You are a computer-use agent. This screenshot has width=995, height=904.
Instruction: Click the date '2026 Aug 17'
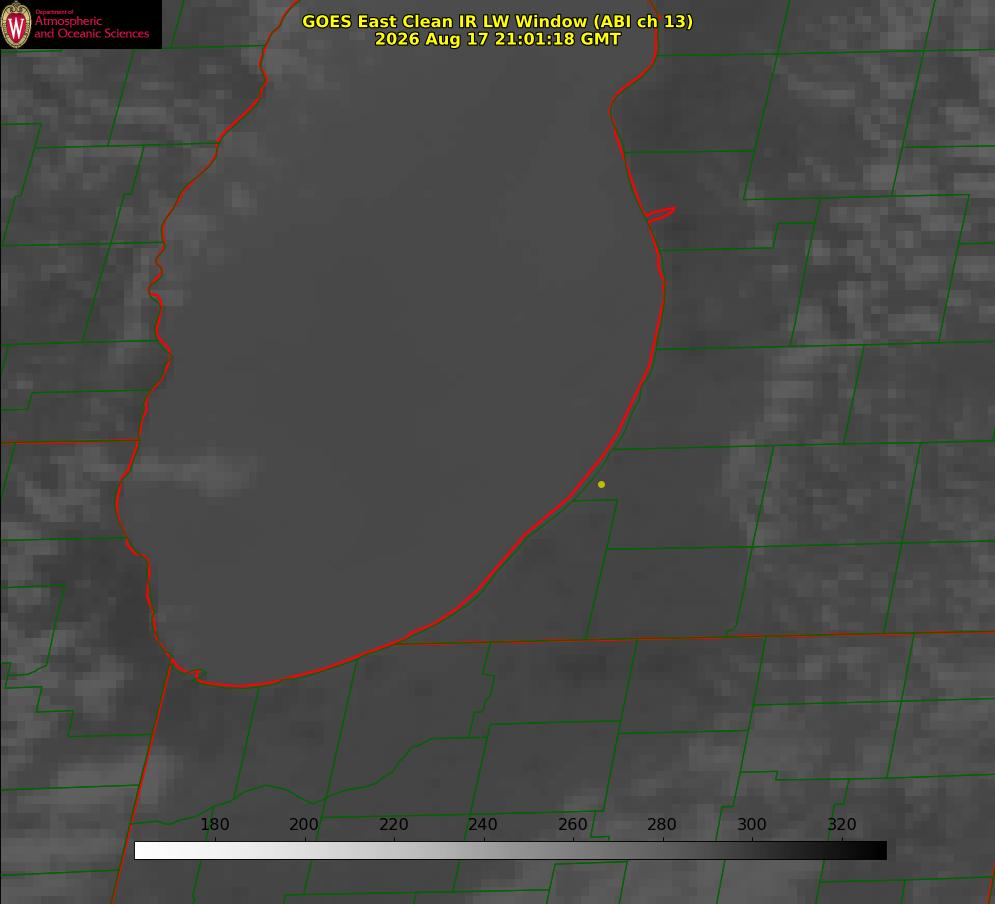click(x=432, y=39)
